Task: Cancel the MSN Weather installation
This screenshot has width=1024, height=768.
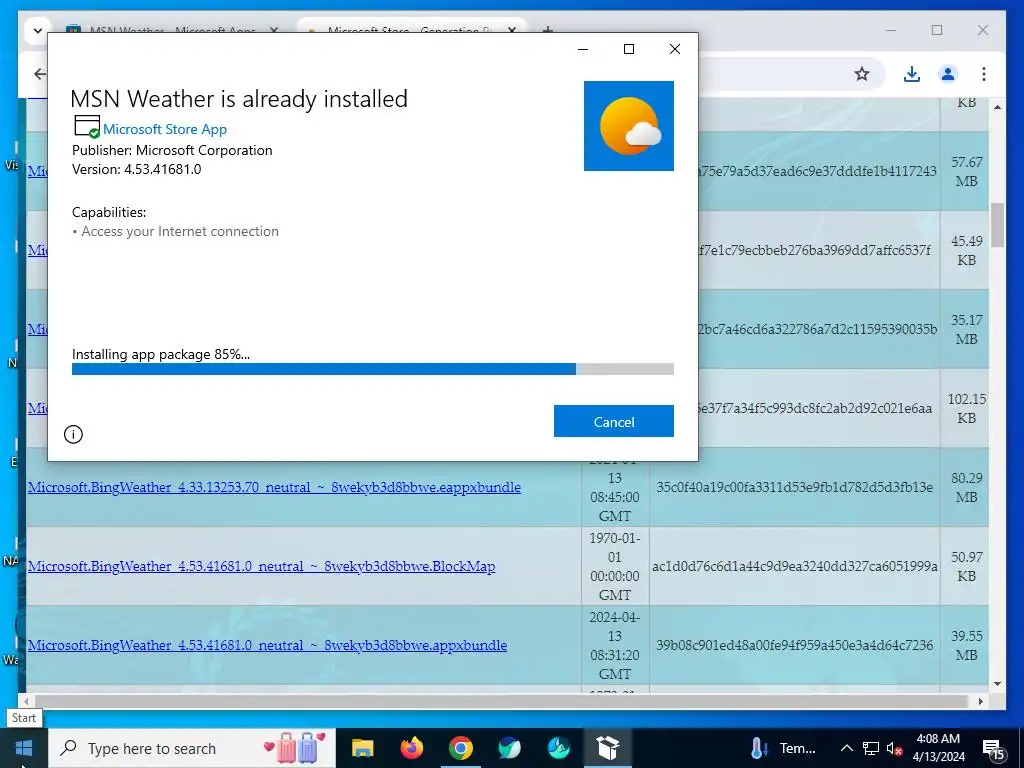Action: 613,421
